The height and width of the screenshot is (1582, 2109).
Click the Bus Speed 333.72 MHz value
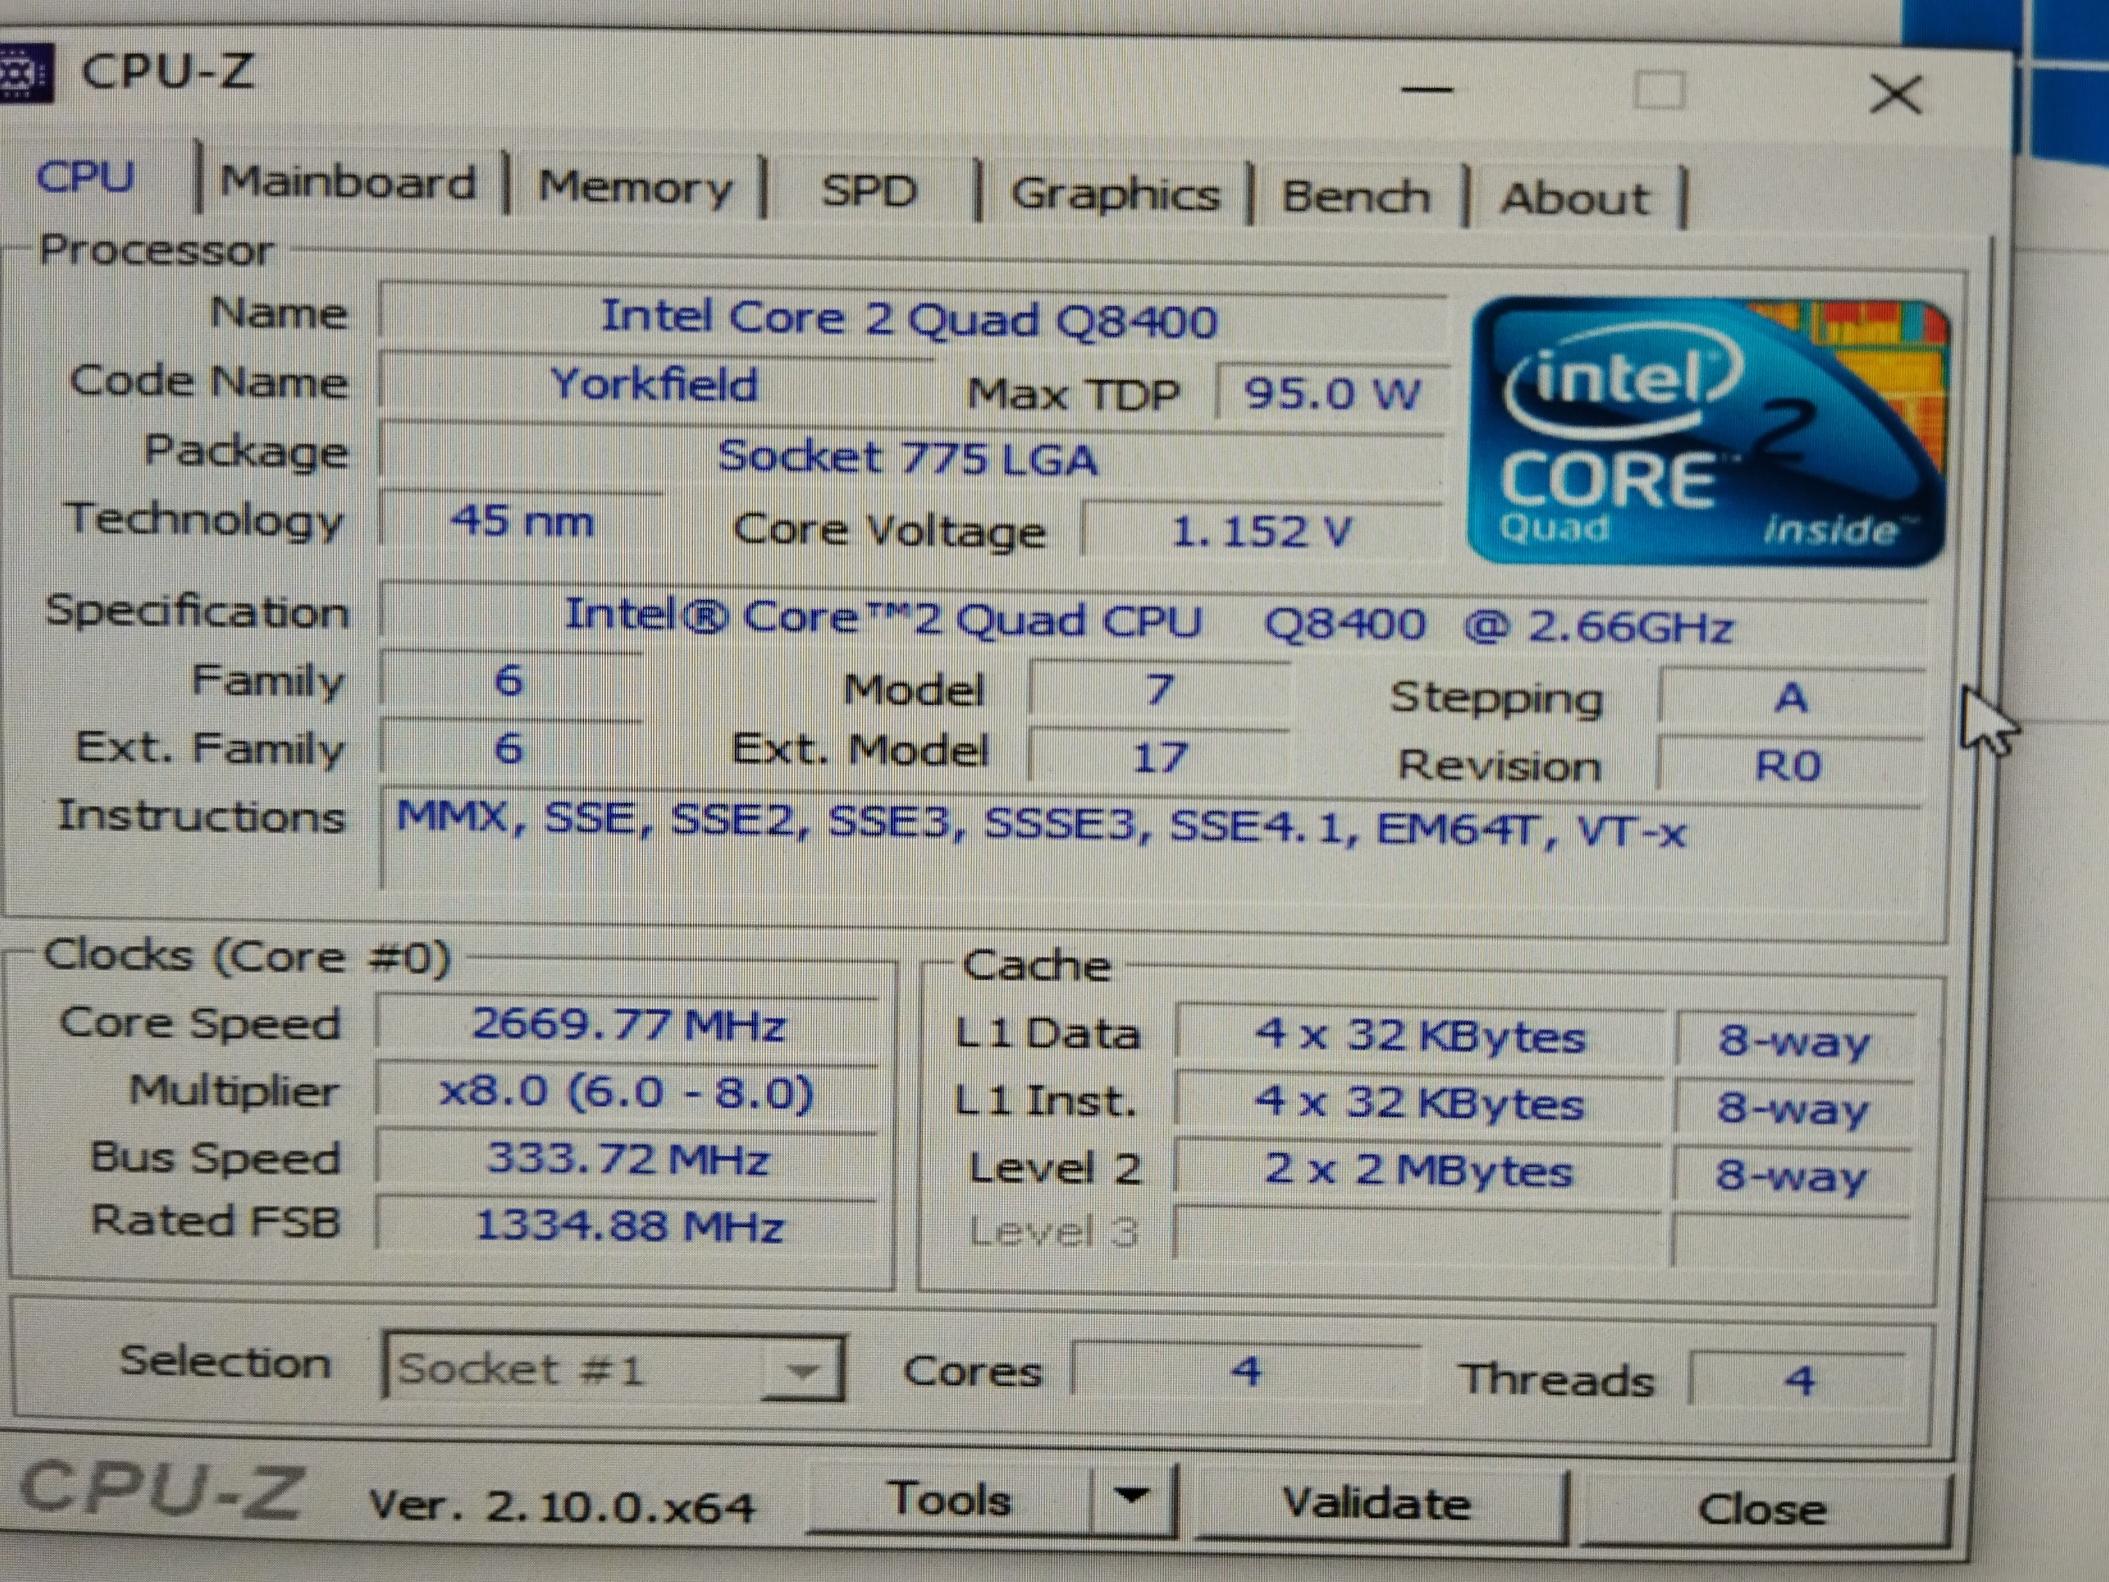pyautogui.click(x=627, y=1160)
